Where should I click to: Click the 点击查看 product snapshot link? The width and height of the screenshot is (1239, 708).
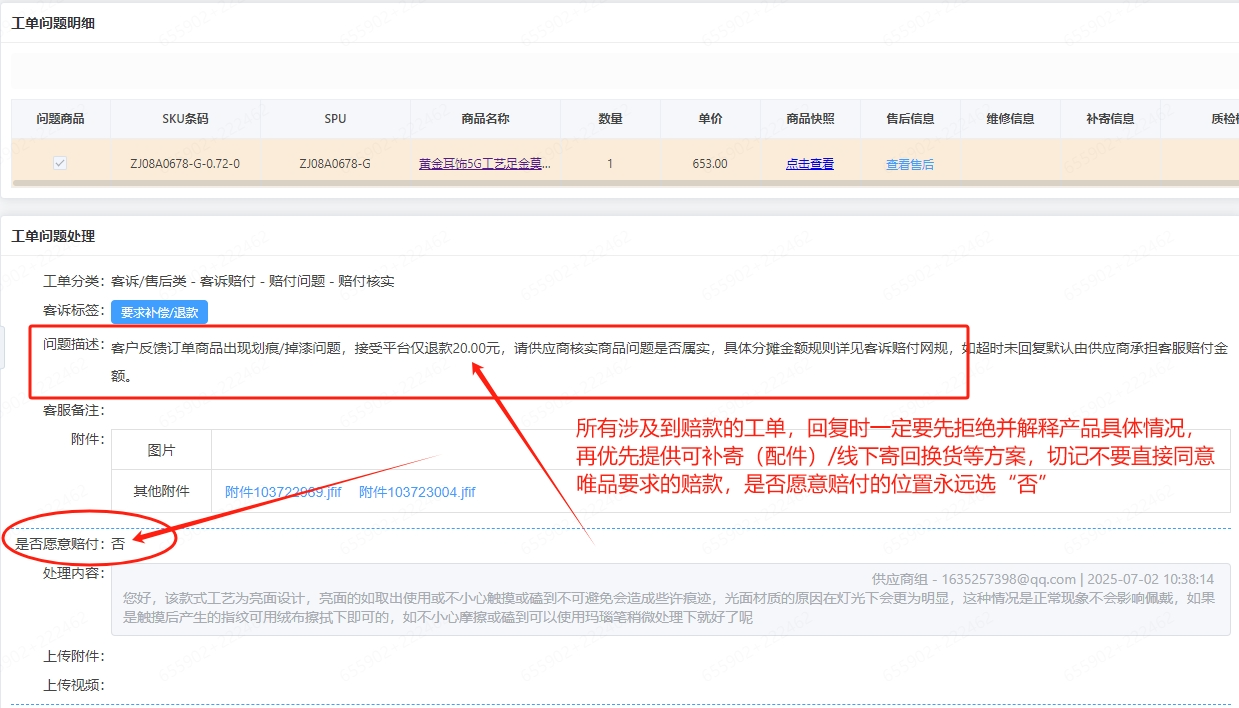pyautogui.click(x=810, y=164)
